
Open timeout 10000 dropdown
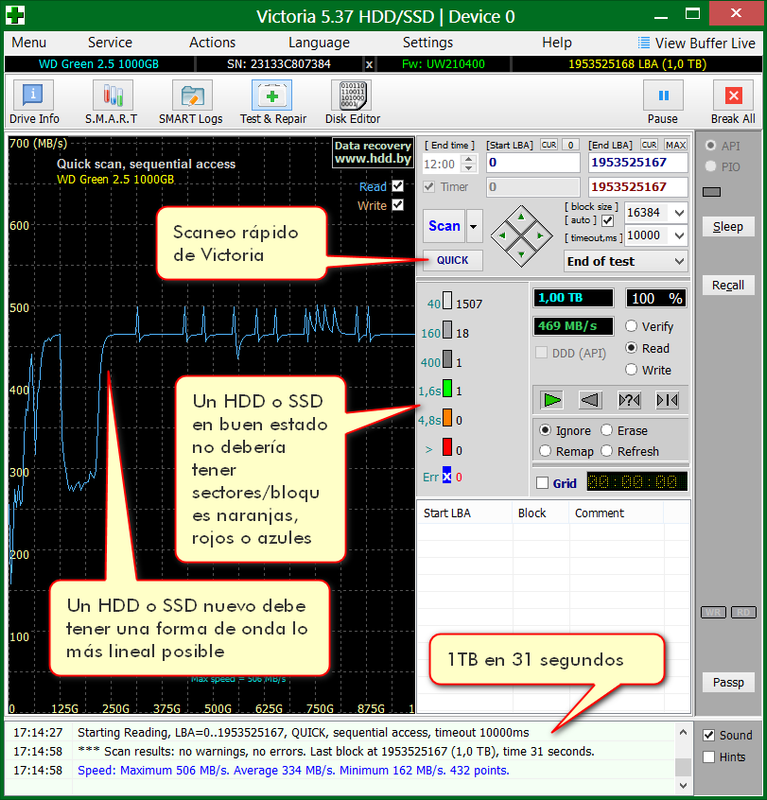tap(679, 236)
